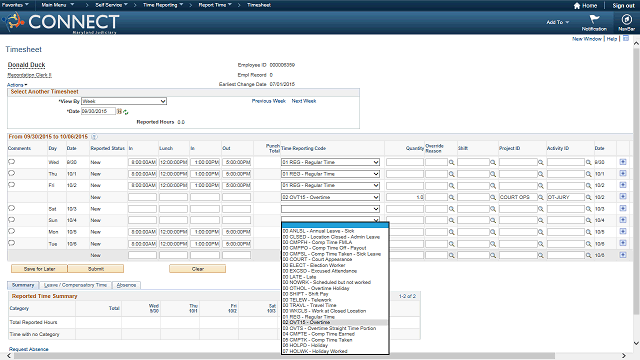Click the Clear button

tap(198, 269)
